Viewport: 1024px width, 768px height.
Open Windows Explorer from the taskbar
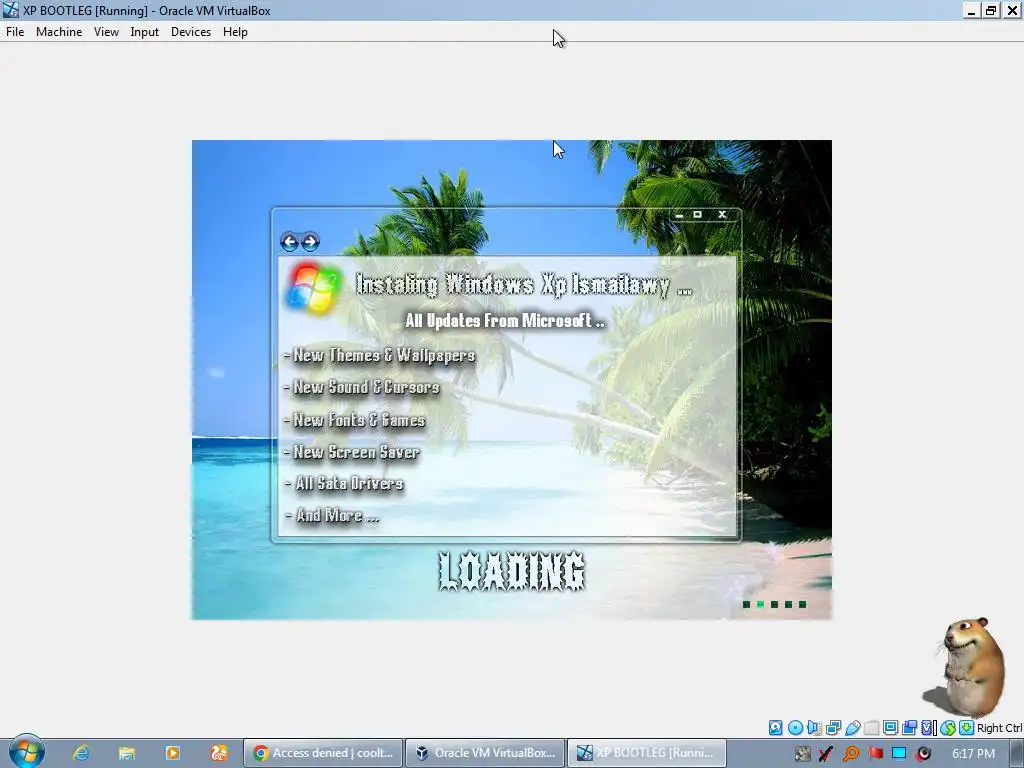click(127, 753)
